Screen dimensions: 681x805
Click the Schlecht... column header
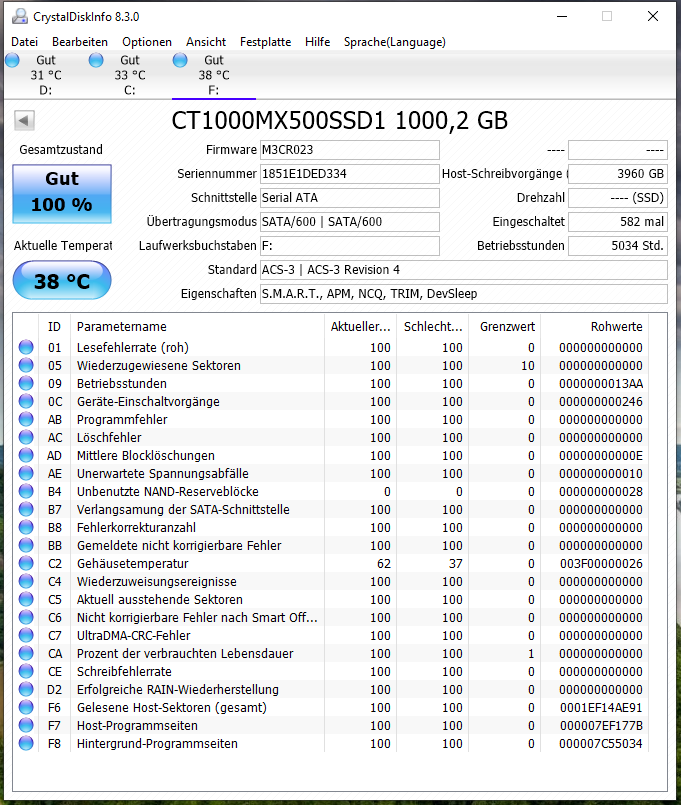click(x=432, y=327)
